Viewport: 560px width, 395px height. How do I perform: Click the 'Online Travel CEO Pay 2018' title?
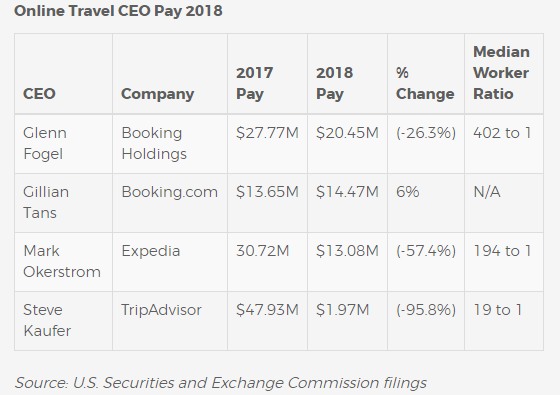118,11
